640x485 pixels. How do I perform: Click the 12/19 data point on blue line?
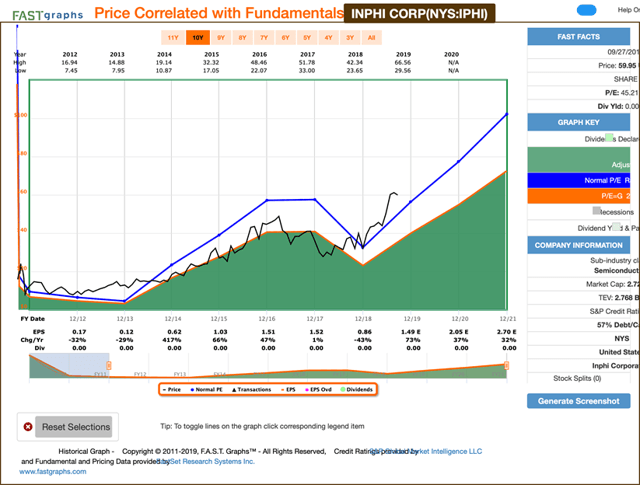point(411,202)
